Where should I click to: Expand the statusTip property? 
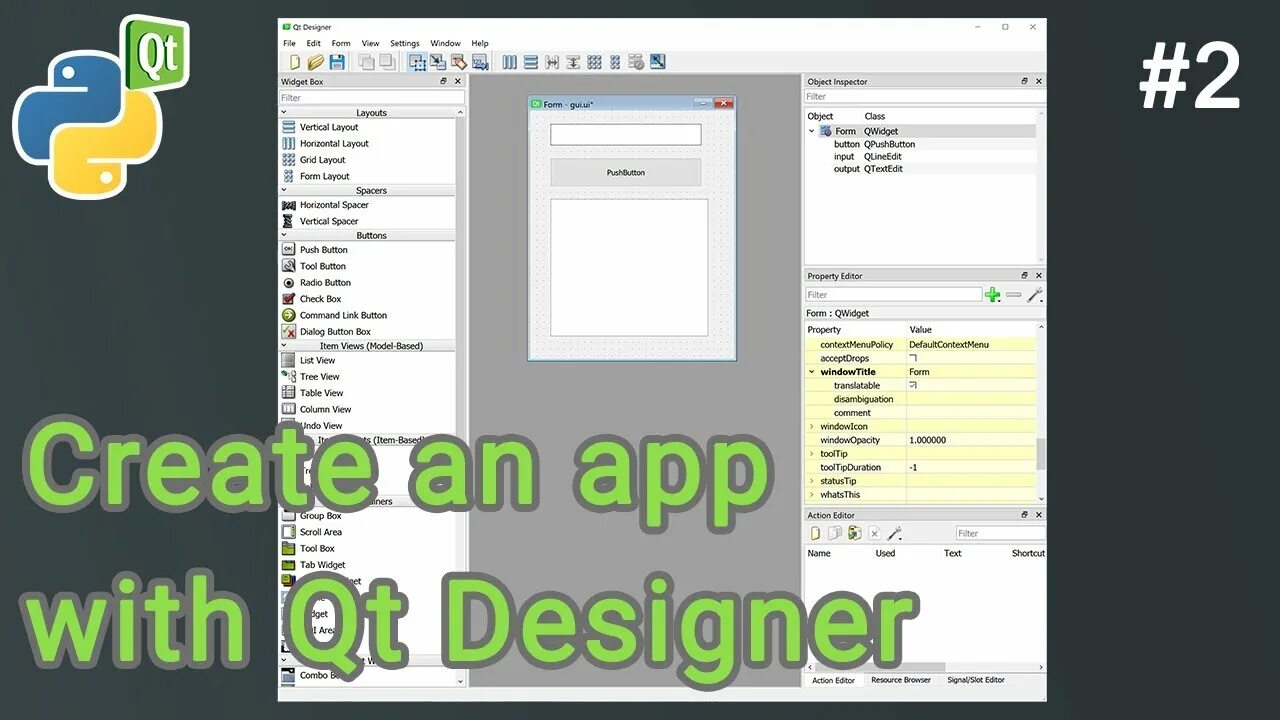click(811, 481)
